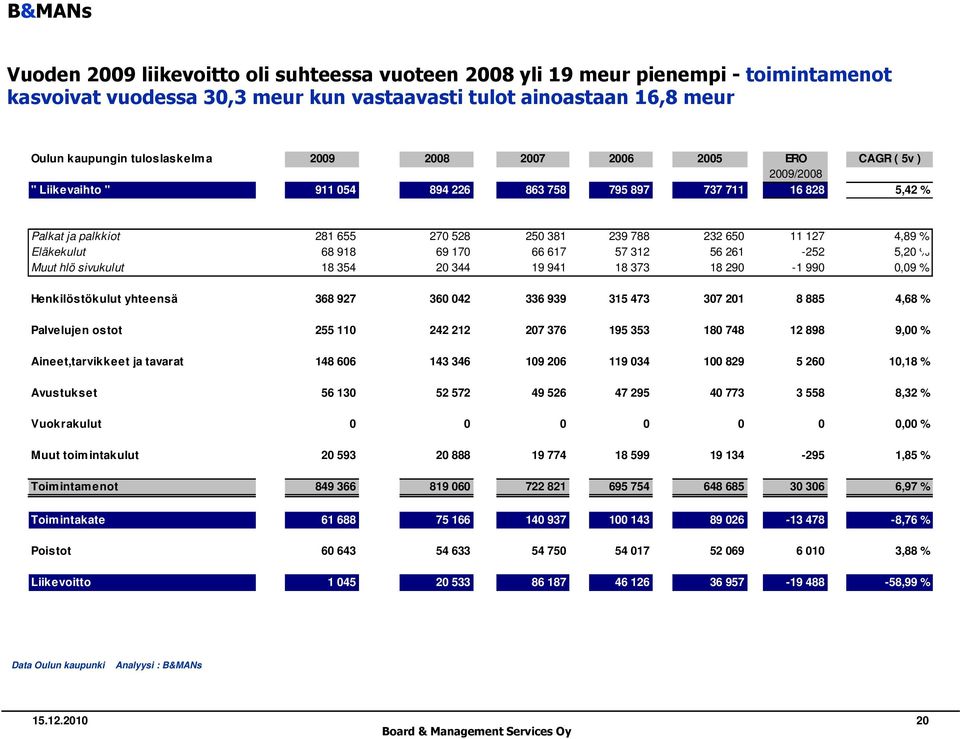Click the Analyysi : B&MANs note
This screenshot has width=960, height=739.
pos(159,665)
